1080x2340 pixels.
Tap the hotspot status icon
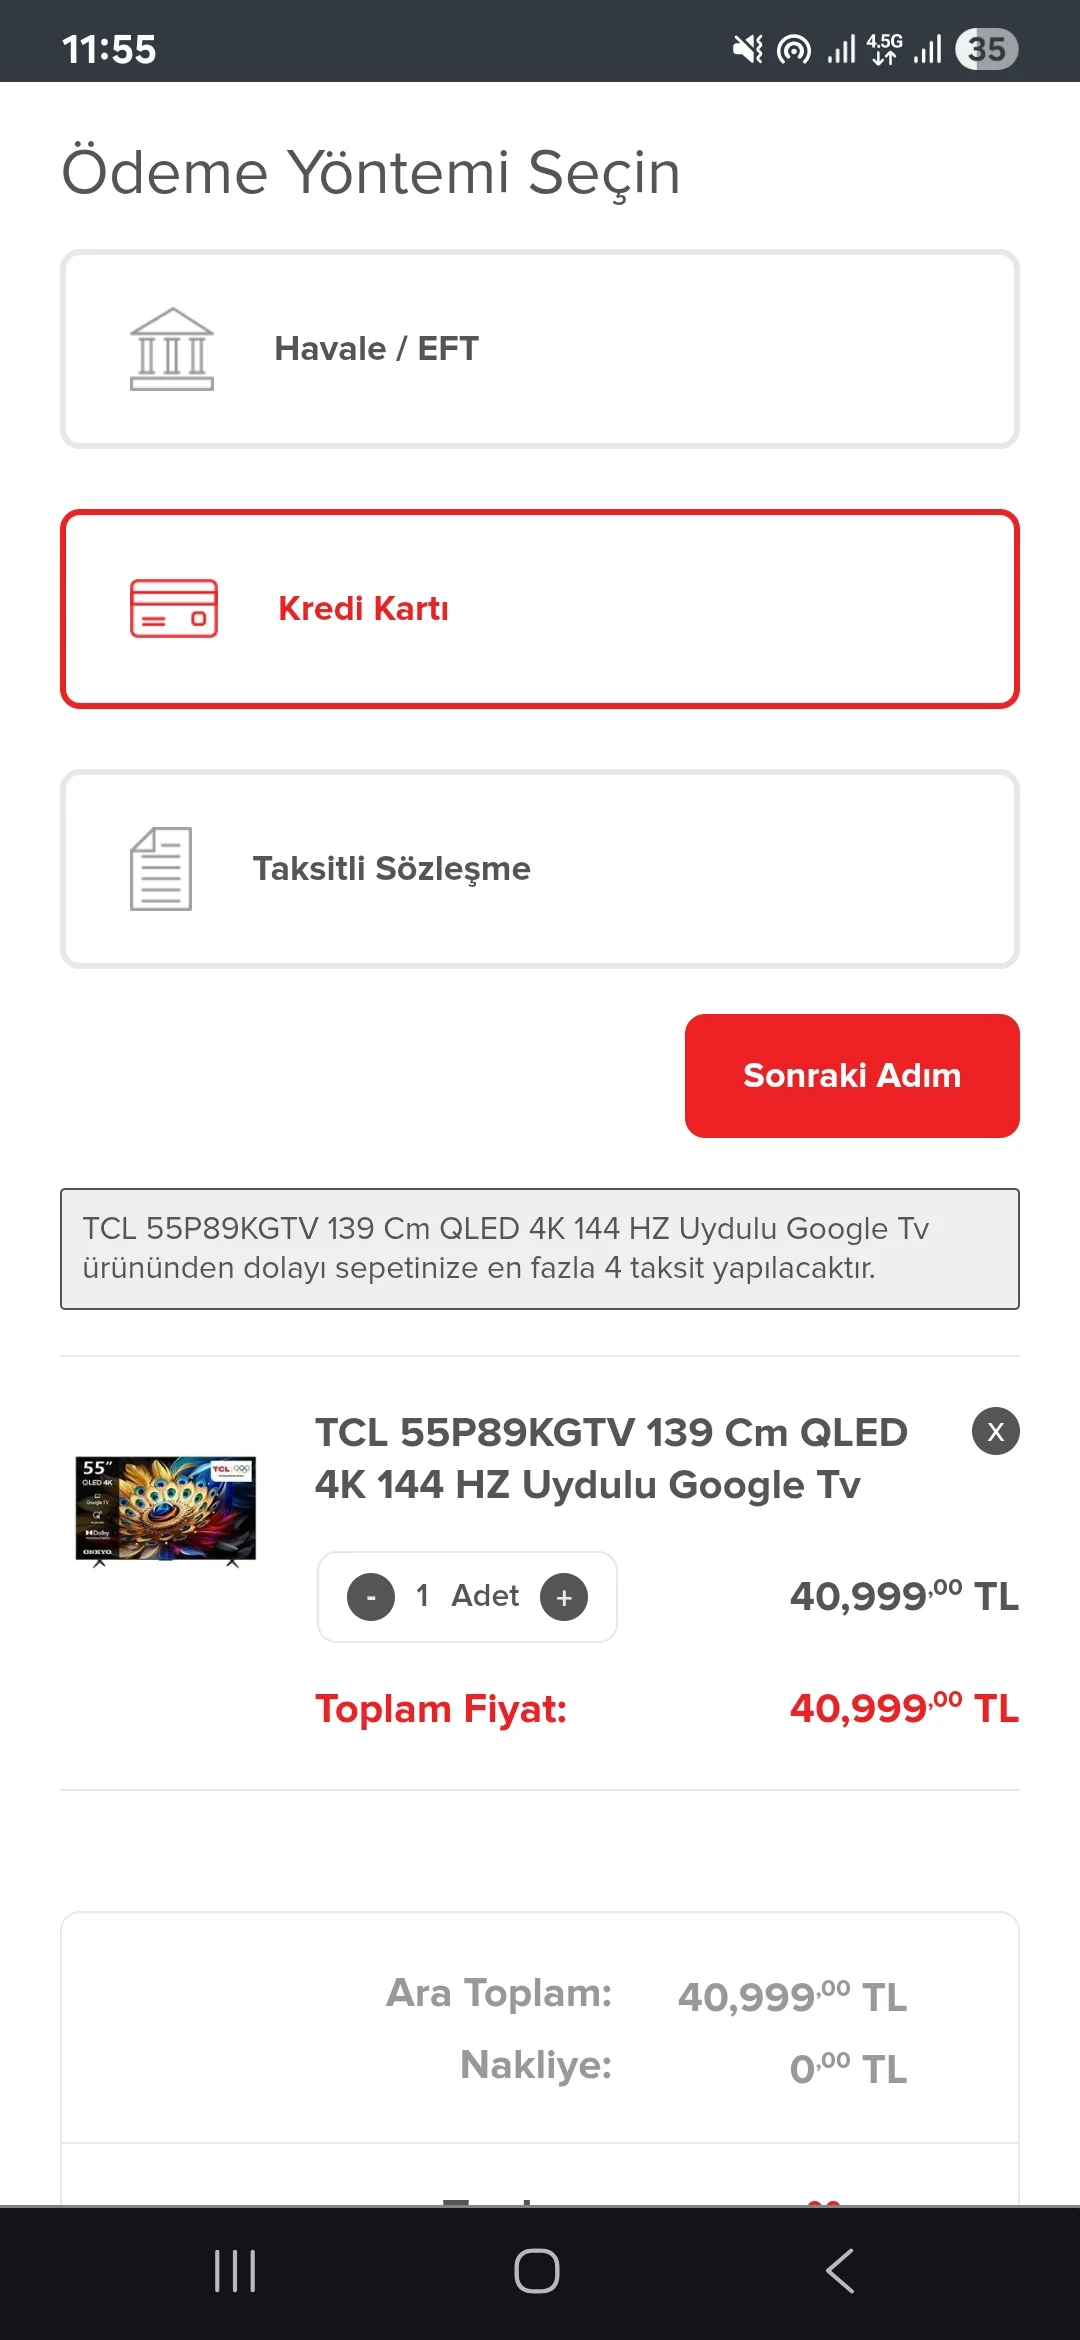794,49
